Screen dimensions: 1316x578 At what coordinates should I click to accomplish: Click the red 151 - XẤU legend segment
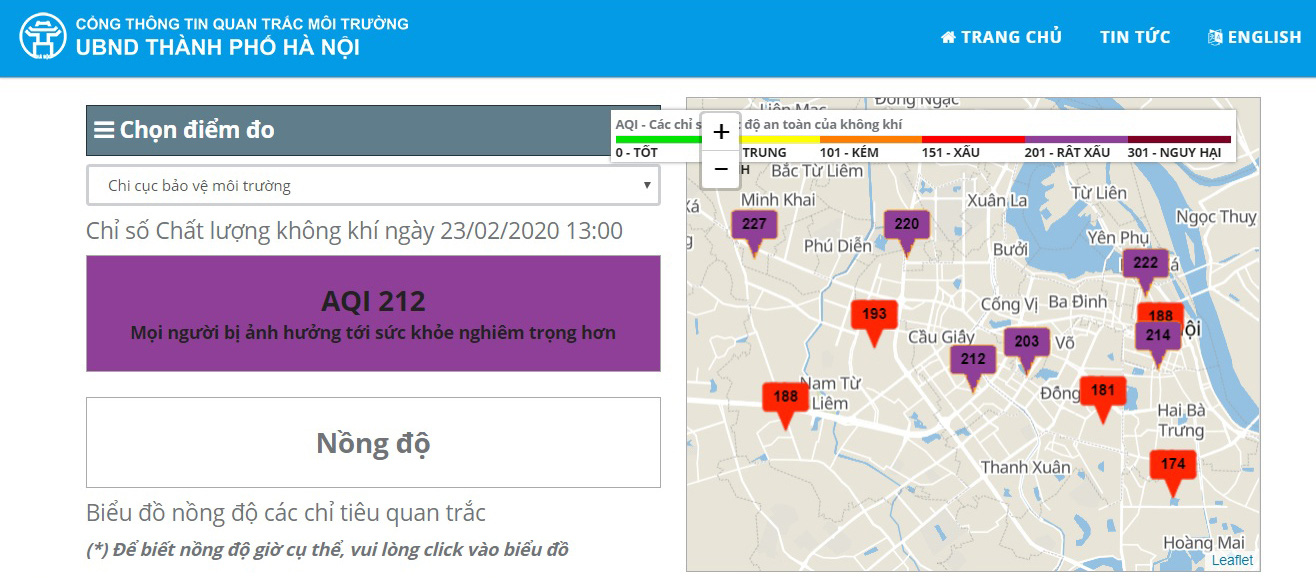[x=973, y=147]
